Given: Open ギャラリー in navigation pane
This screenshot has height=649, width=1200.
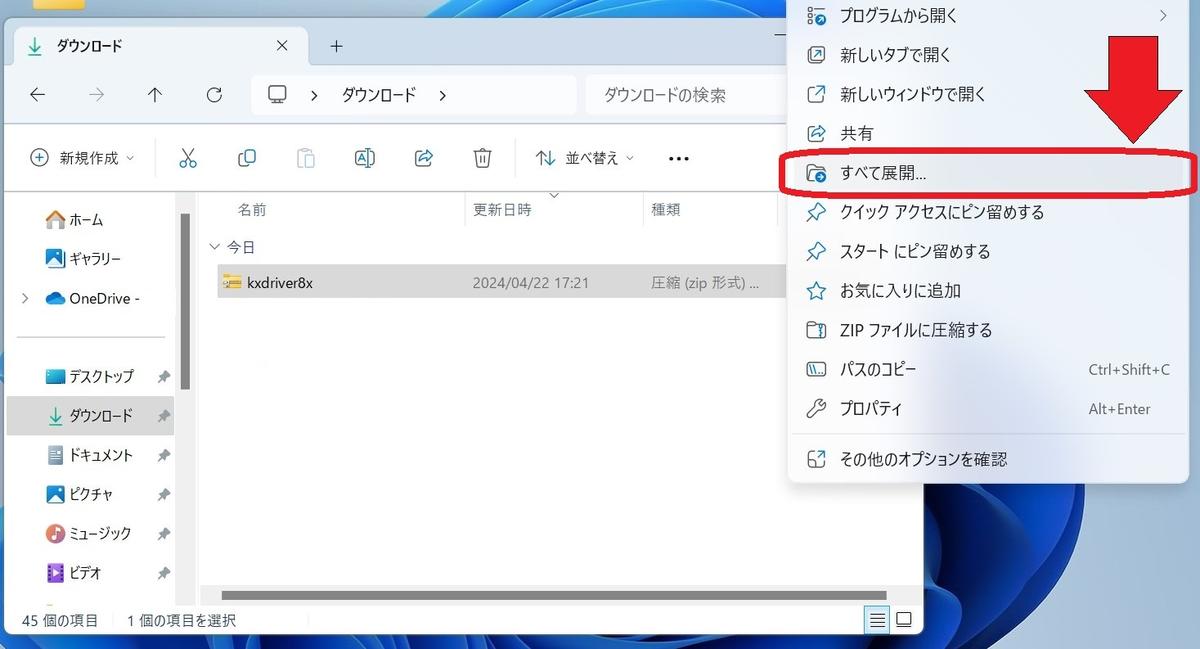Looking at the screenshot, I should [x=83, y=259].
